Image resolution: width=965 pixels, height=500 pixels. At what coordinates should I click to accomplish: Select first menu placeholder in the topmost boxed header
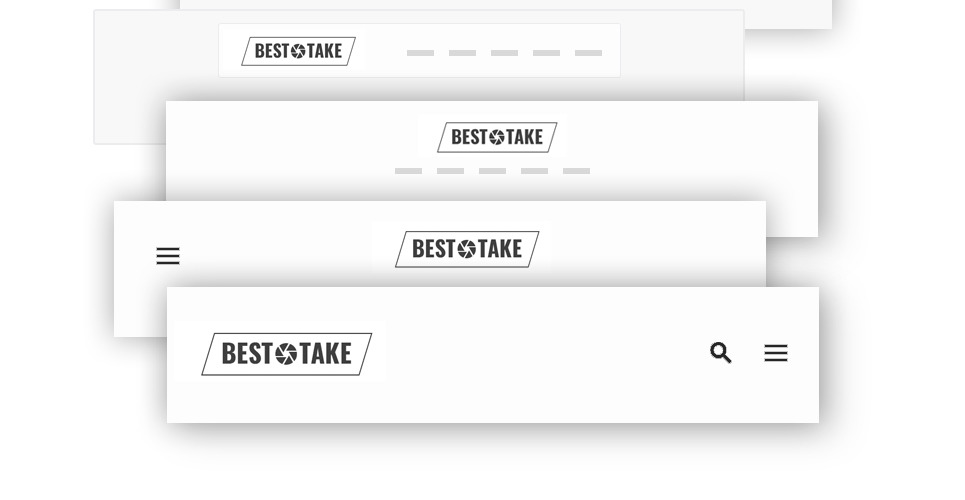tap(420, 53)
